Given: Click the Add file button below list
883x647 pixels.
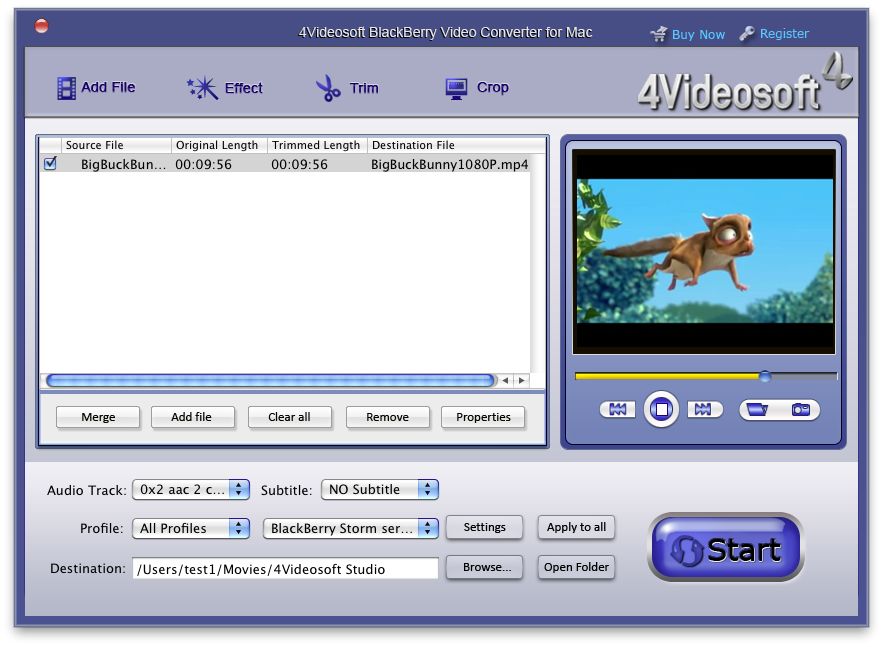Looking at the screenshot, I should [x=192, y=417].
